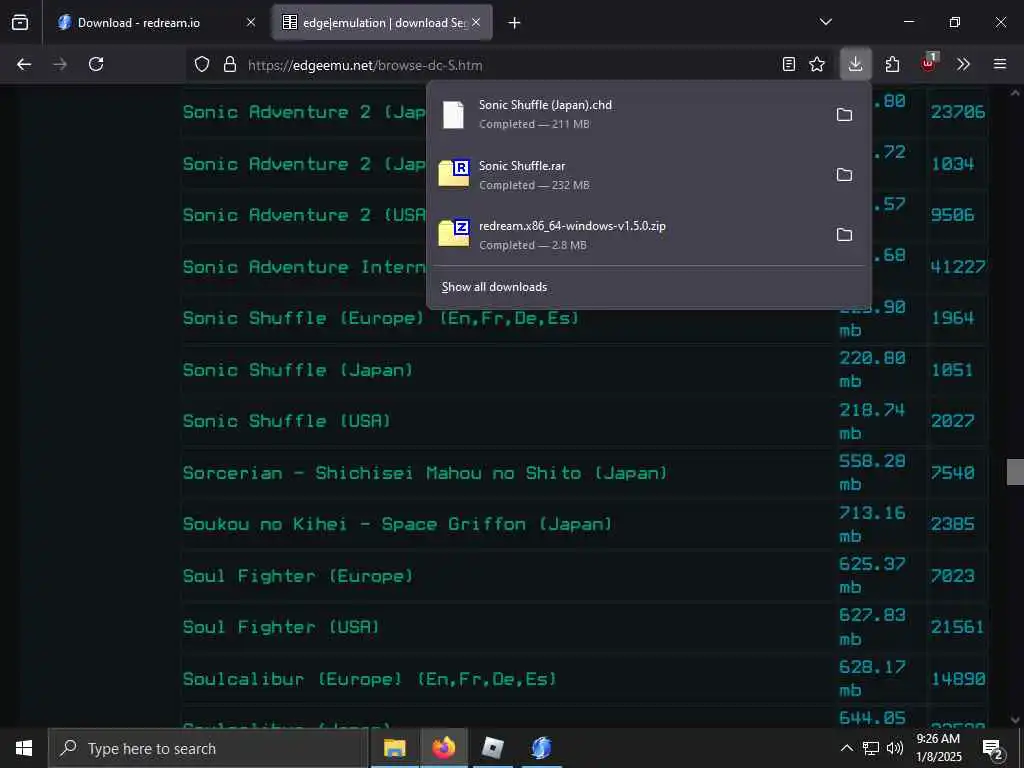Bookmark this page with star icon
1024x768 pixels.
817,64
